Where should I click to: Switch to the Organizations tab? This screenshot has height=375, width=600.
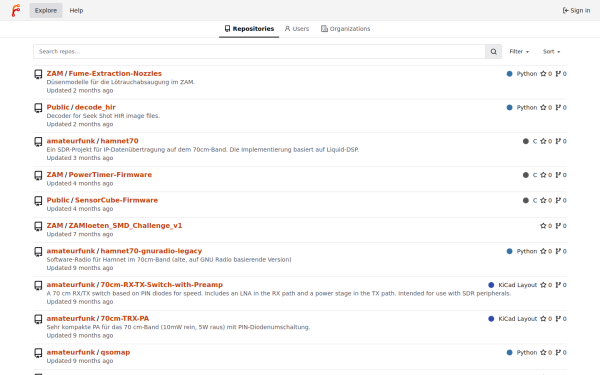[x=346, y=29]
